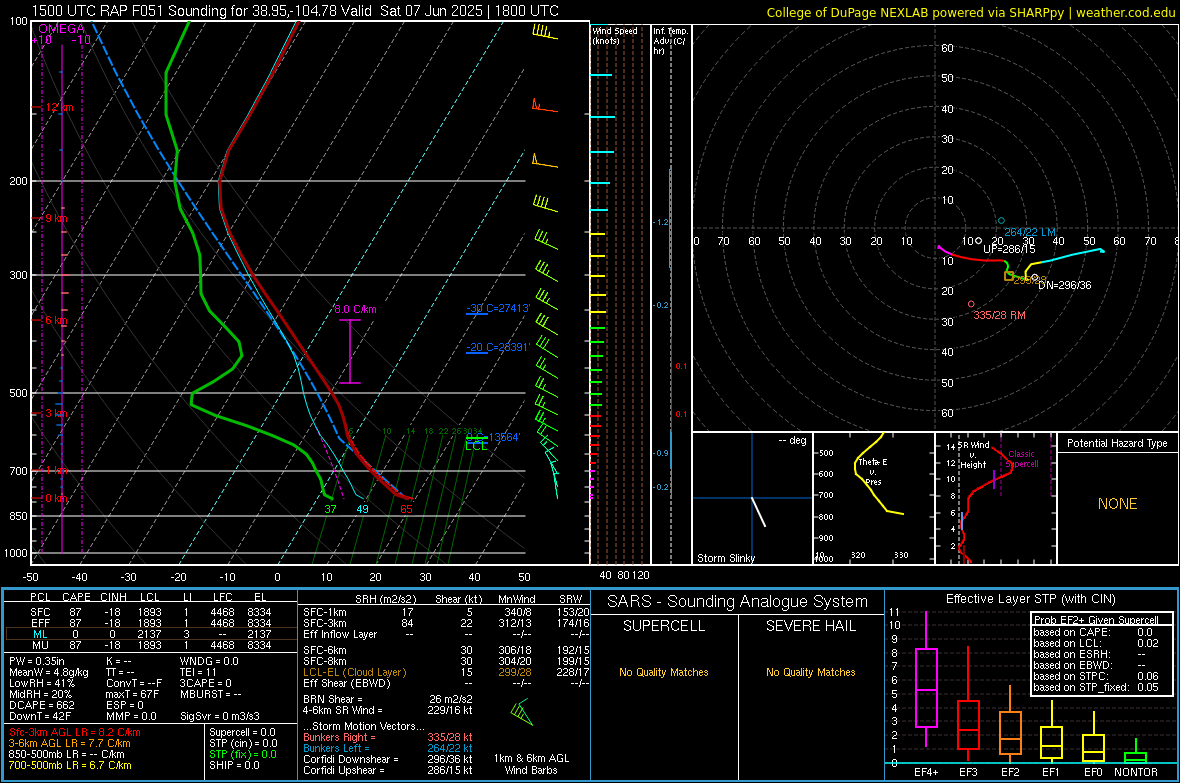Click the Inf. Temp. Adv. header

pyautogui.click(x=670, y=41)
